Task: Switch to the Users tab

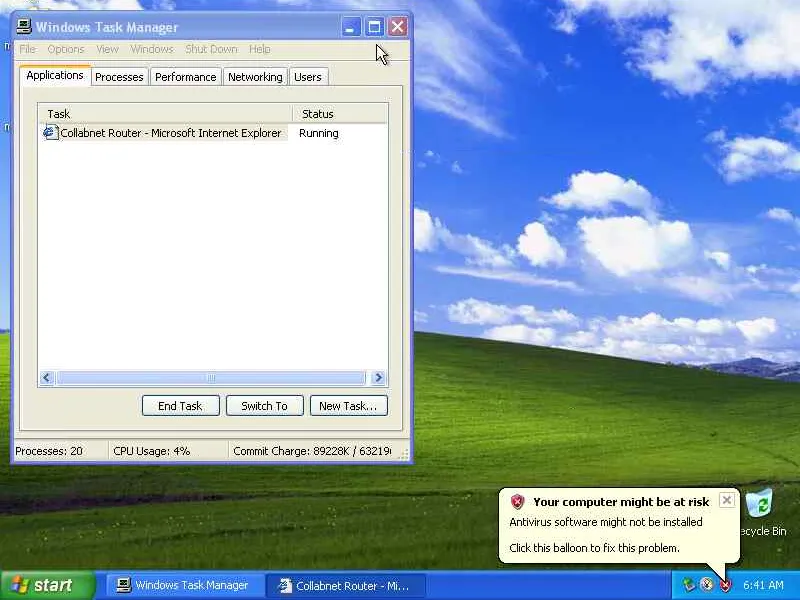Action: (308, 77)
